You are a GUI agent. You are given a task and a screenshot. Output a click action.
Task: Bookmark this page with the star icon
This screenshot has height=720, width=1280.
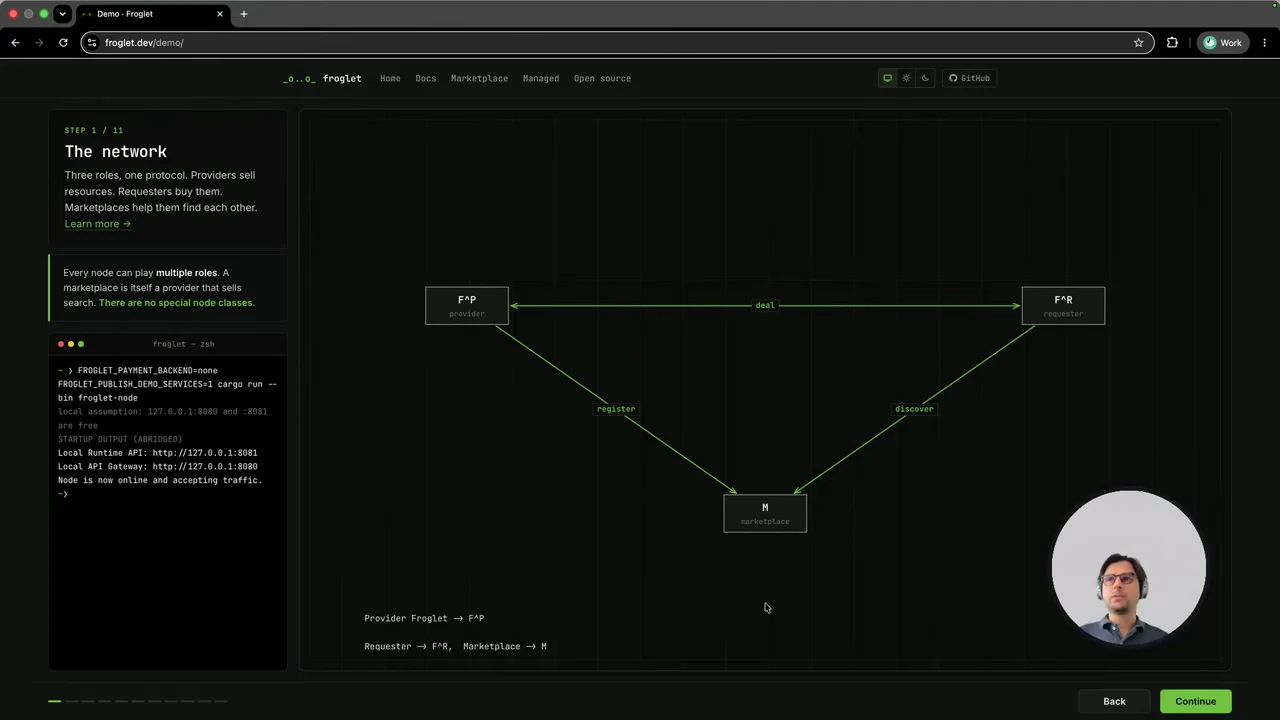[1138, 43]
